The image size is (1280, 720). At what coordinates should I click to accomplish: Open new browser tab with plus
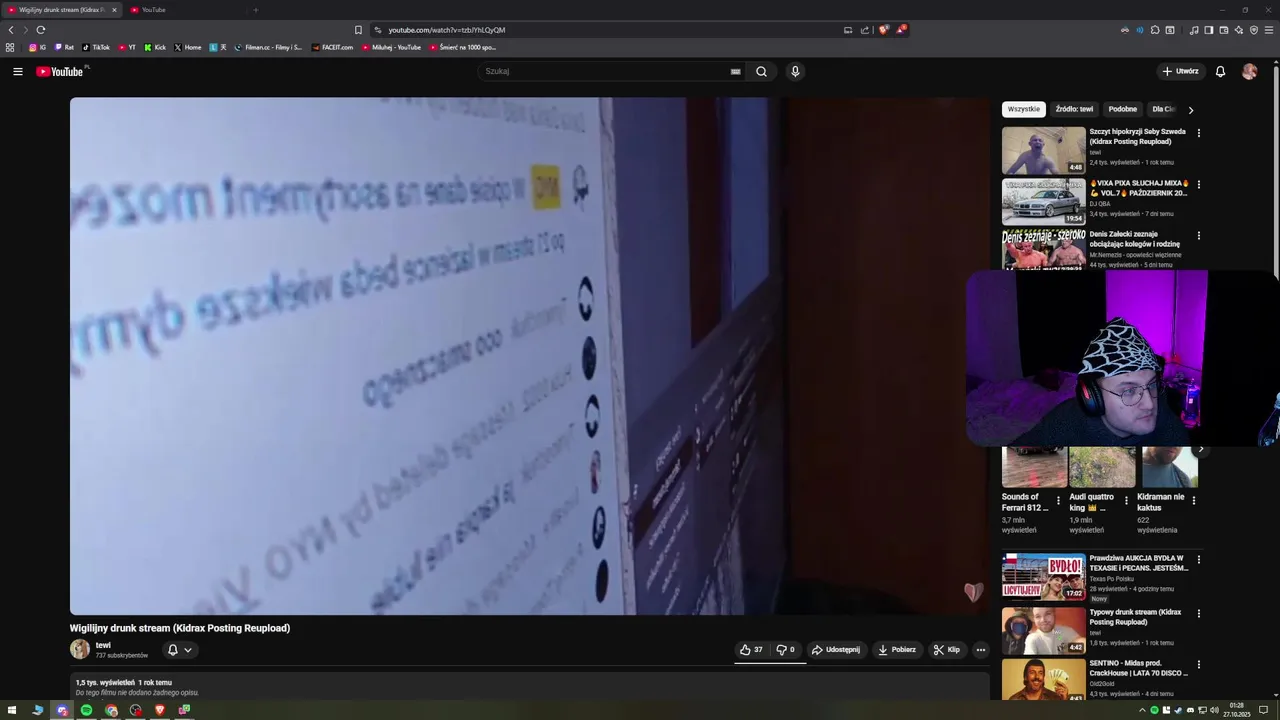coord(255,10)
